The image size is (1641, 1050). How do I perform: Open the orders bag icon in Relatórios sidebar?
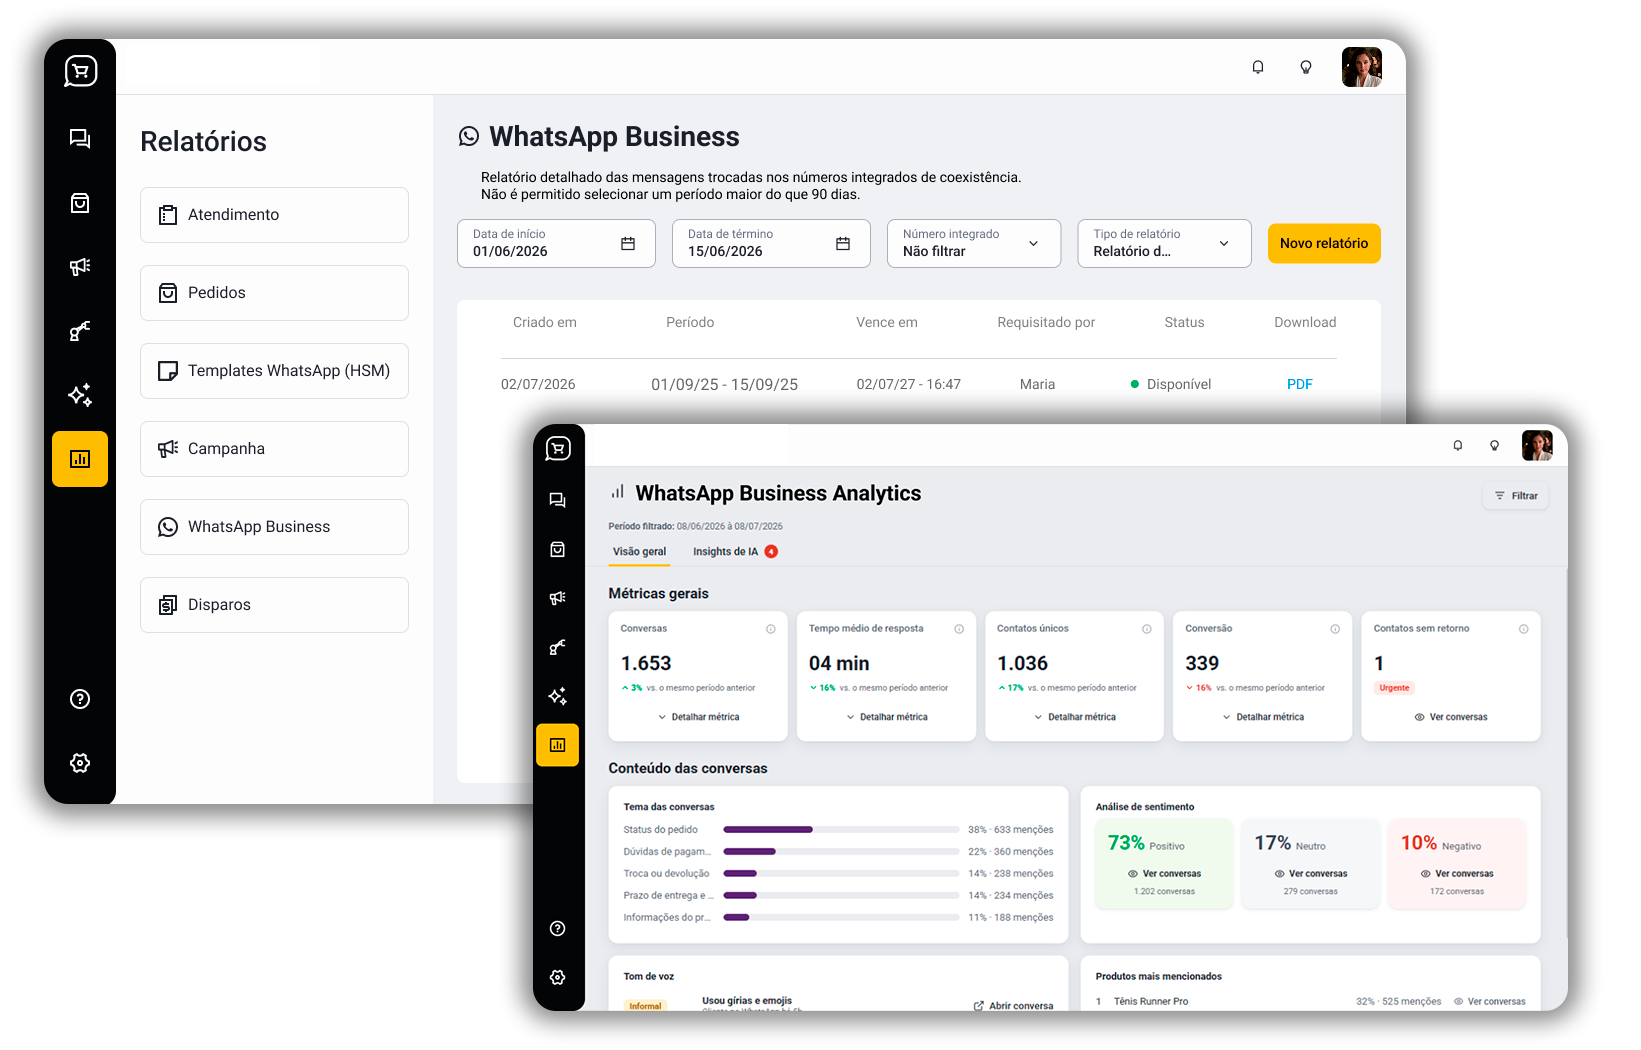80,203
